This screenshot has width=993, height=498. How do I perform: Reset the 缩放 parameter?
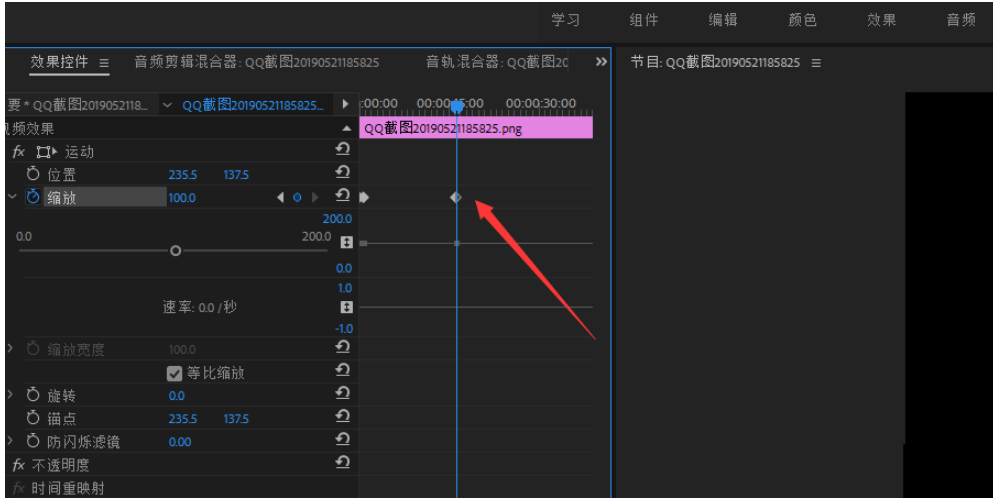click(x=343, y=195)
